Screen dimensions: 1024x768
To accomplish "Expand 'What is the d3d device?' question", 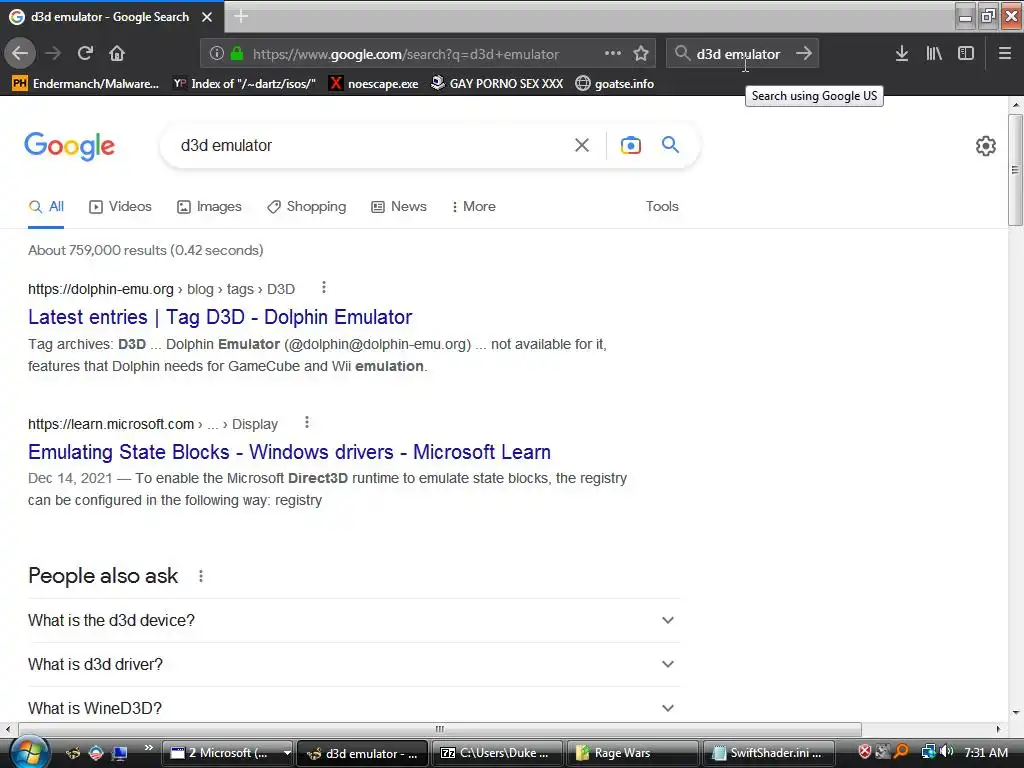I will [x=353, y=620].
